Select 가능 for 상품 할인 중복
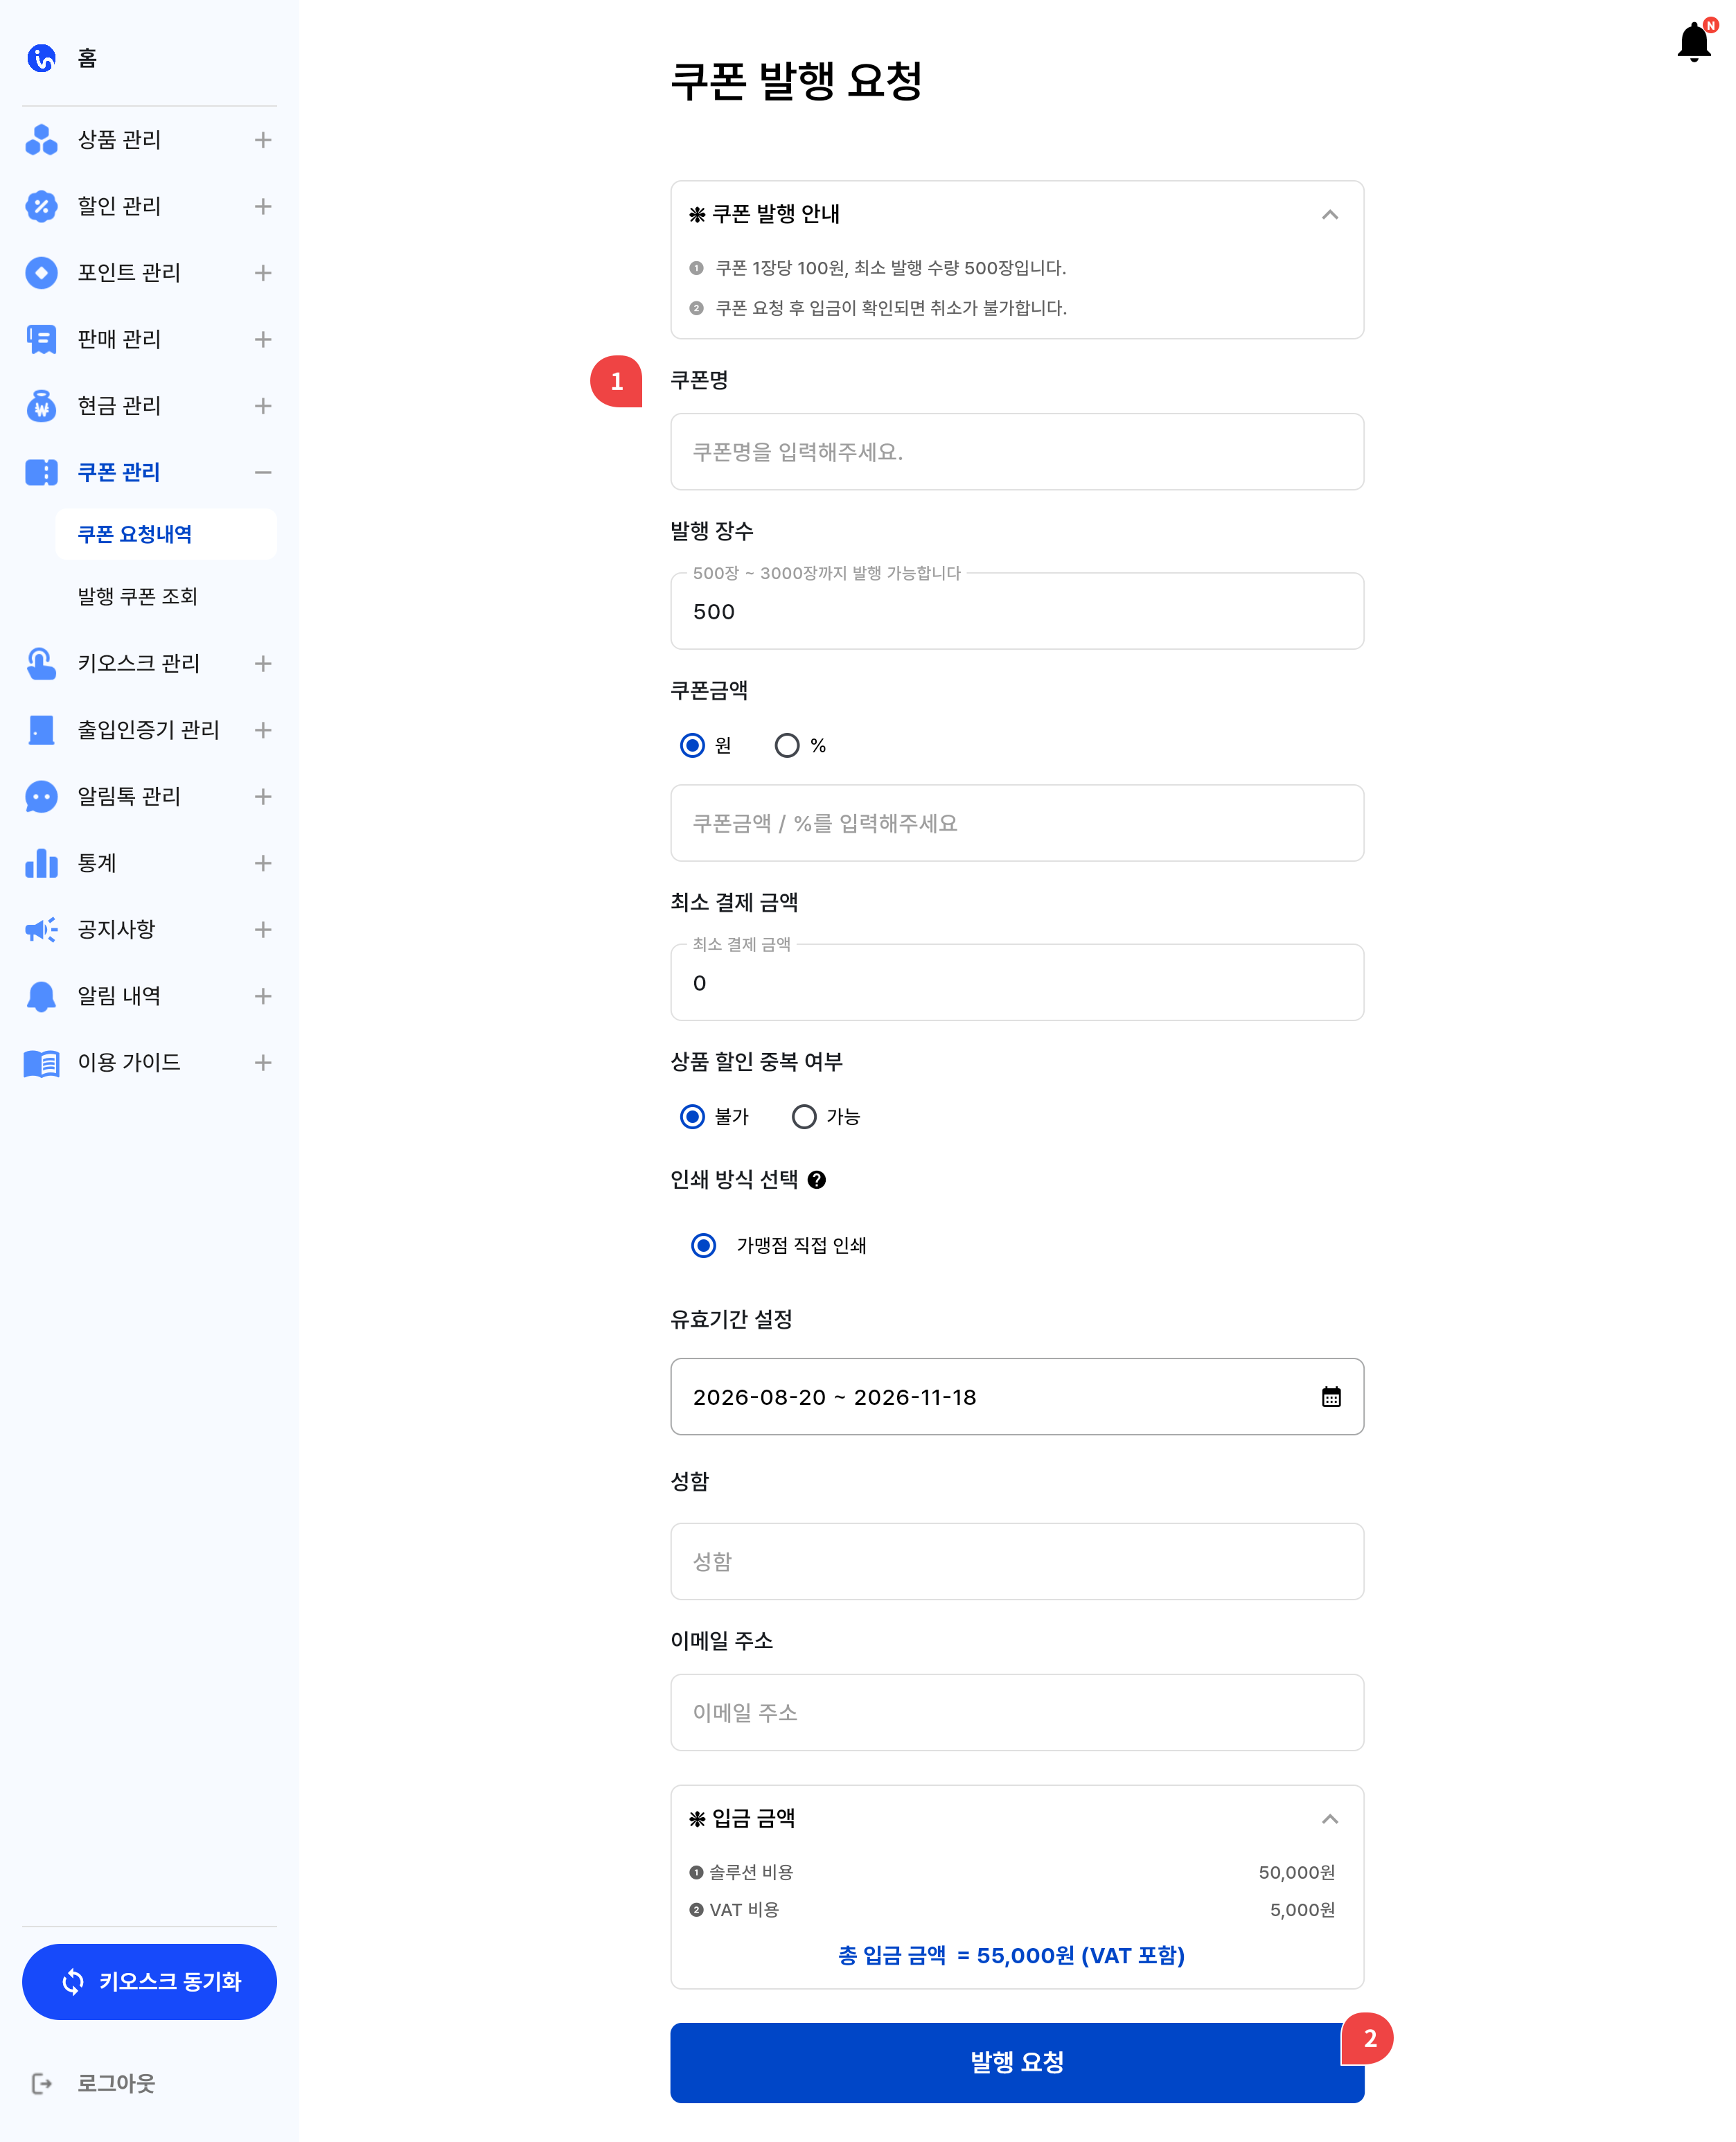Image resolution: width=1736 pixels, height=2142 pixels. [804, 1117]
